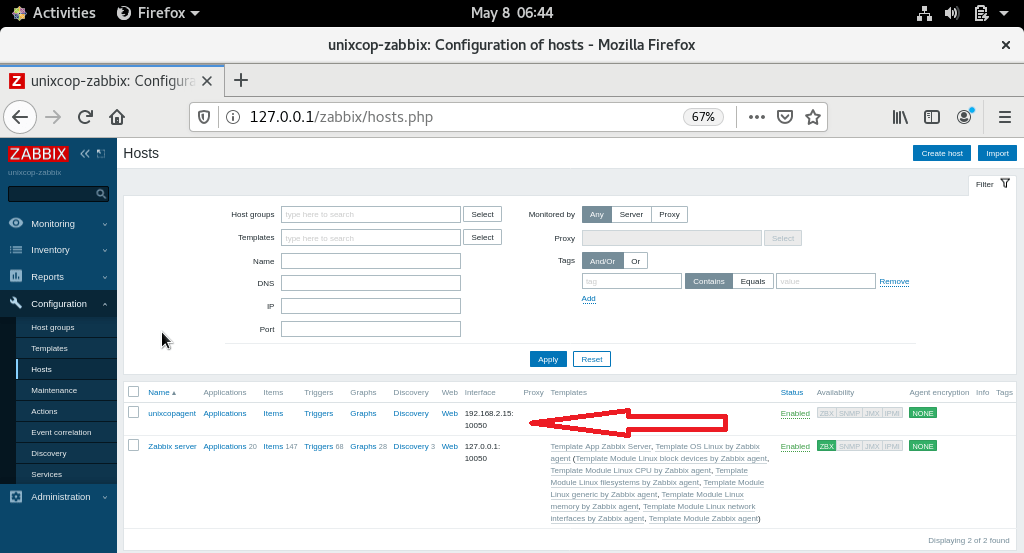The height and width of the screenshot is (553, 1024).
Task: Select Contains tag operator
Action: coord(709,281)
